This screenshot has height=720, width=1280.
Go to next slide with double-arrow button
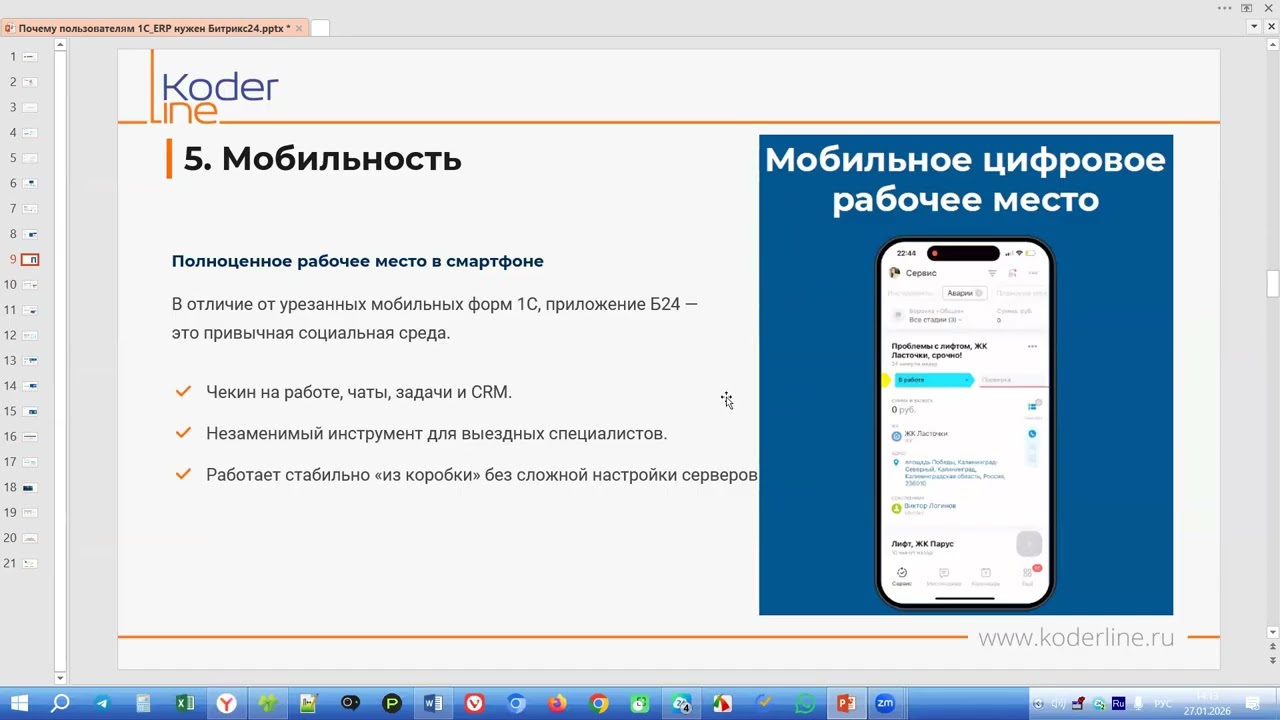tap(1273, 662)
